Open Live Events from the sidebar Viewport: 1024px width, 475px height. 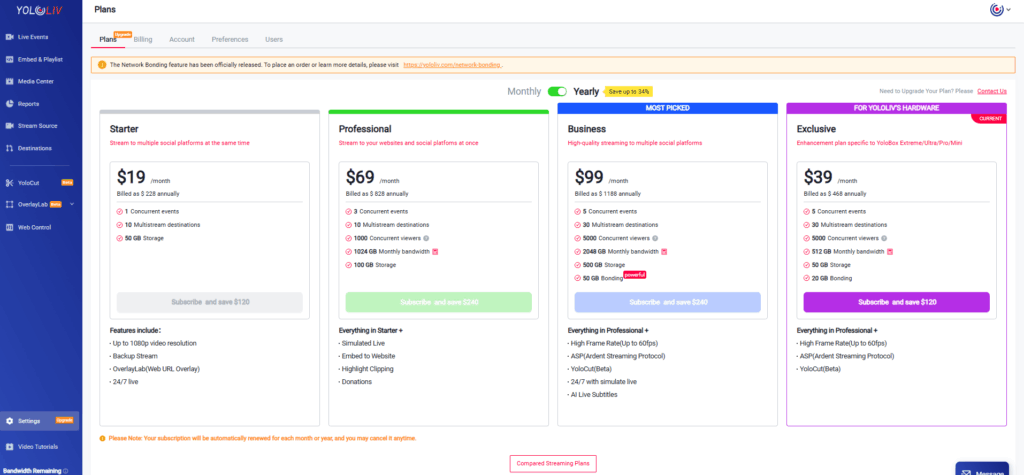[x=32, y=37]
